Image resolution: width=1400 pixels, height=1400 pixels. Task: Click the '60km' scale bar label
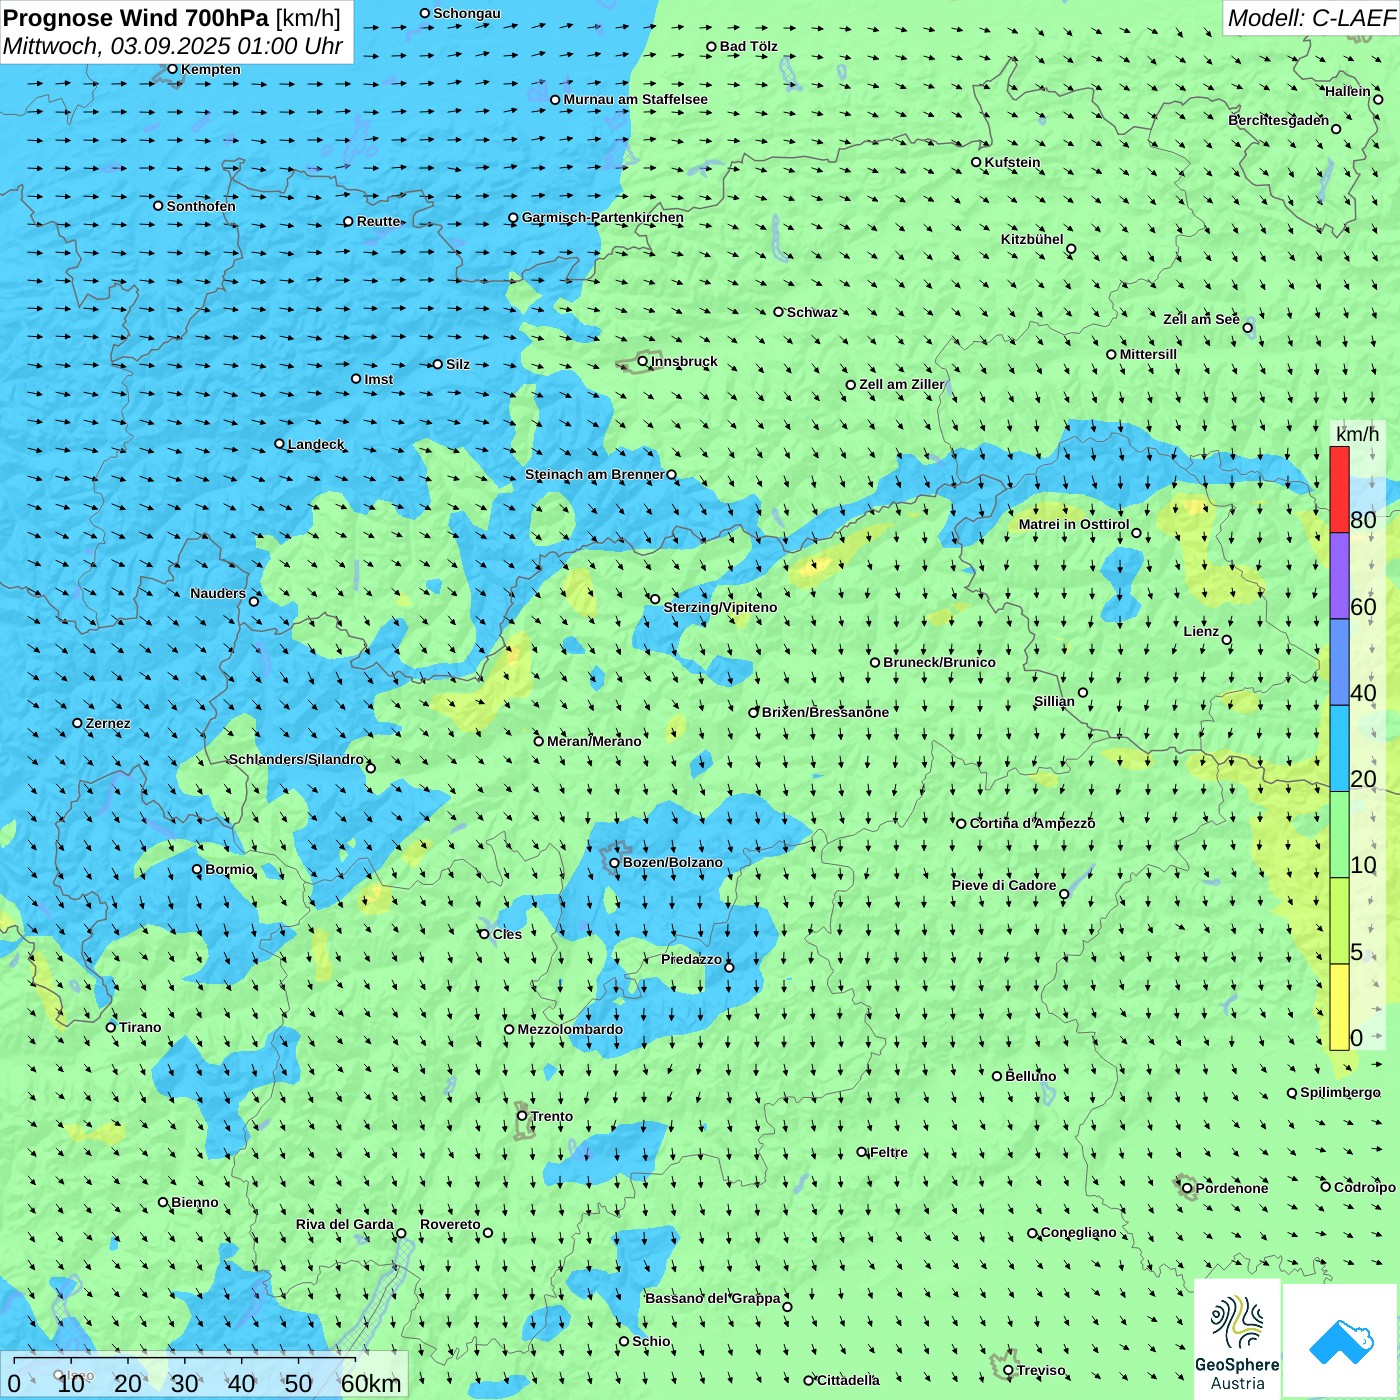click(x=371, y=1383)
